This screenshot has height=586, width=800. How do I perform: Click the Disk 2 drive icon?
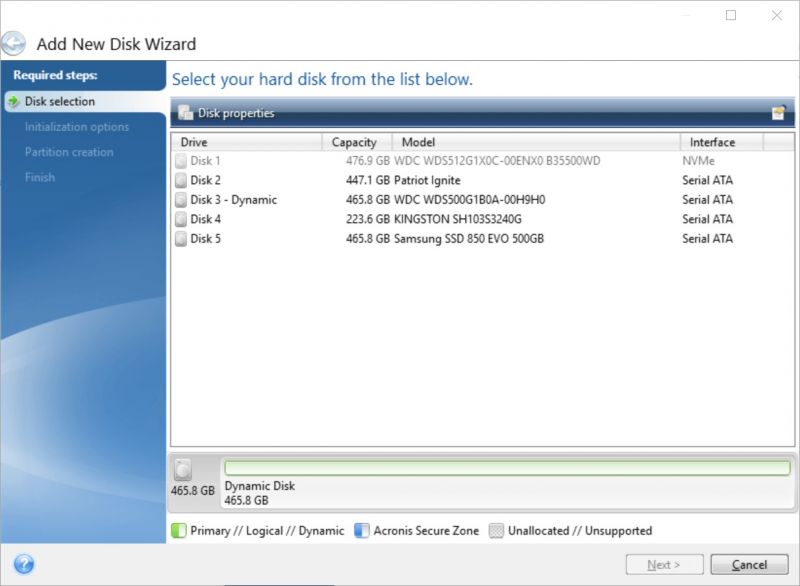click(x=181, y=181)
